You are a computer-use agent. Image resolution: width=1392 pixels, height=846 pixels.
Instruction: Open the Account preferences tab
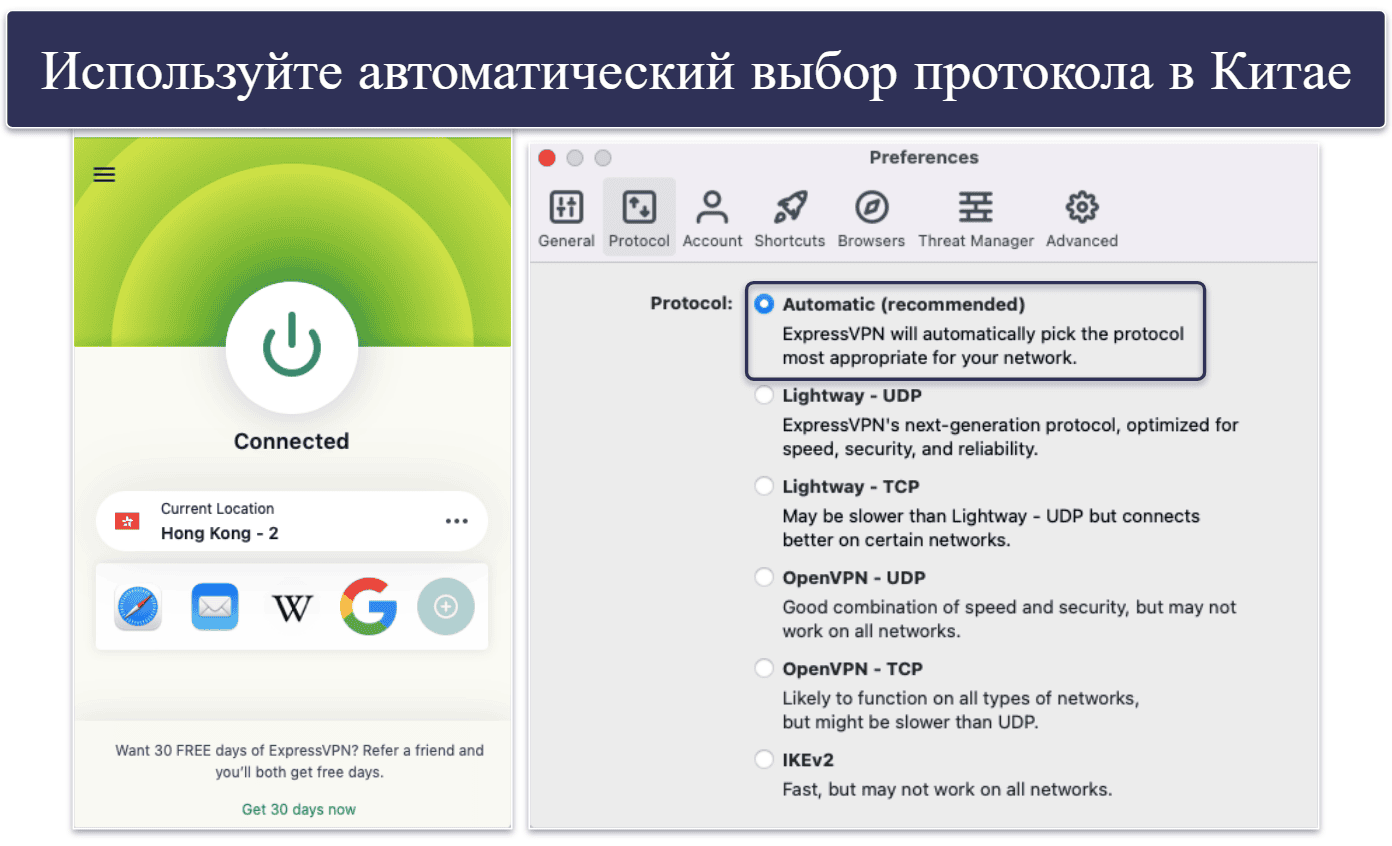point(712,219)
